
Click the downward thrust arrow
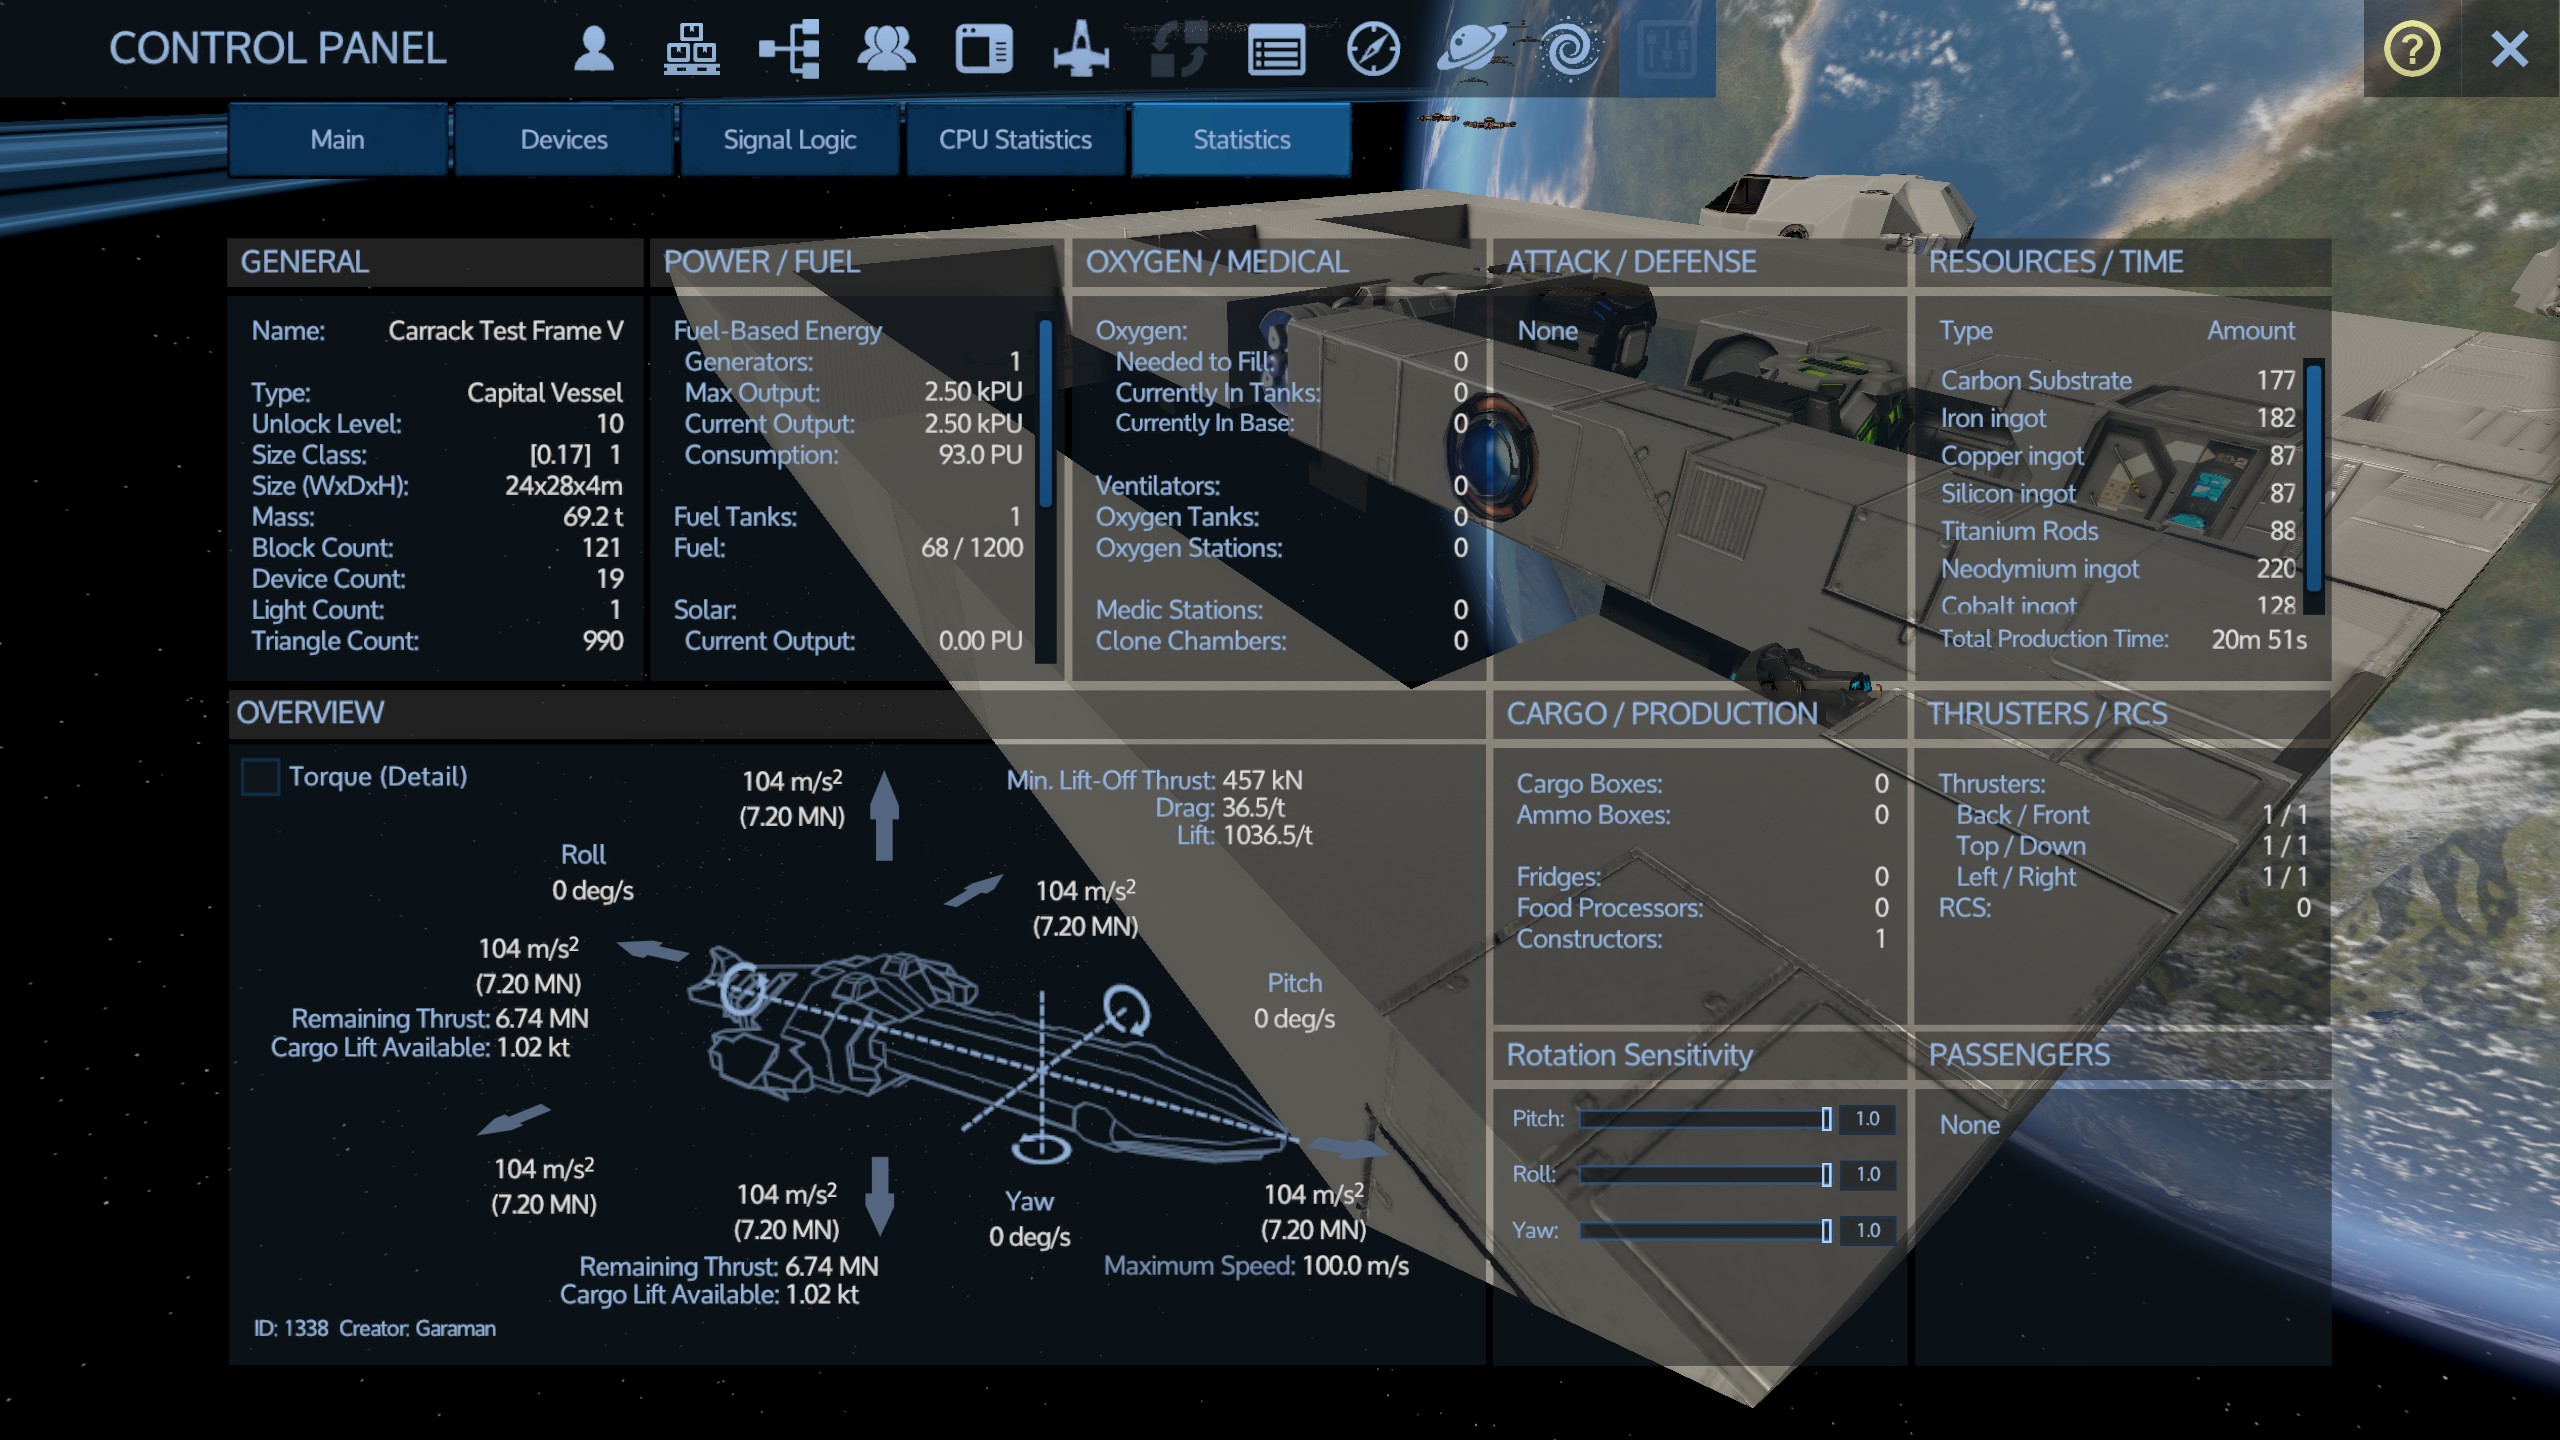pos(879,1195)
